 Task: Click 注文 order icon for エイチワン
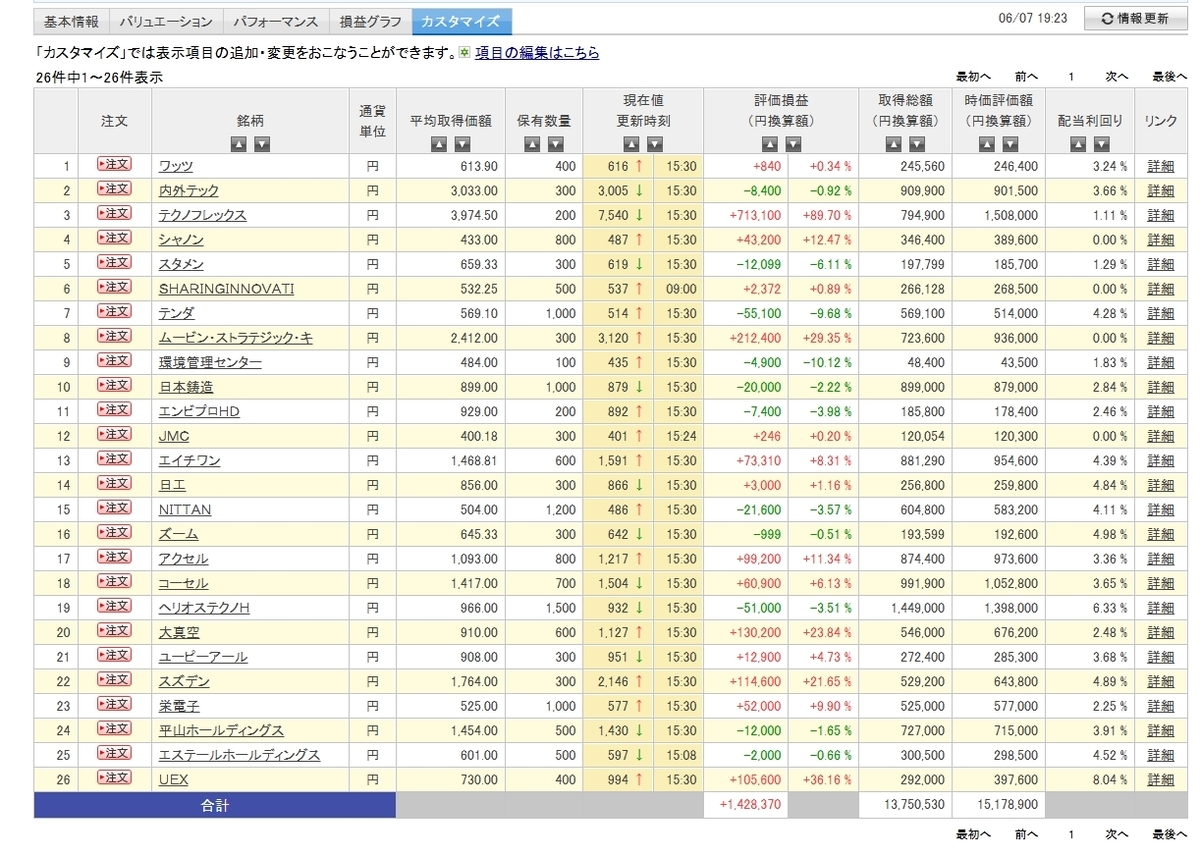click(114, 459)
